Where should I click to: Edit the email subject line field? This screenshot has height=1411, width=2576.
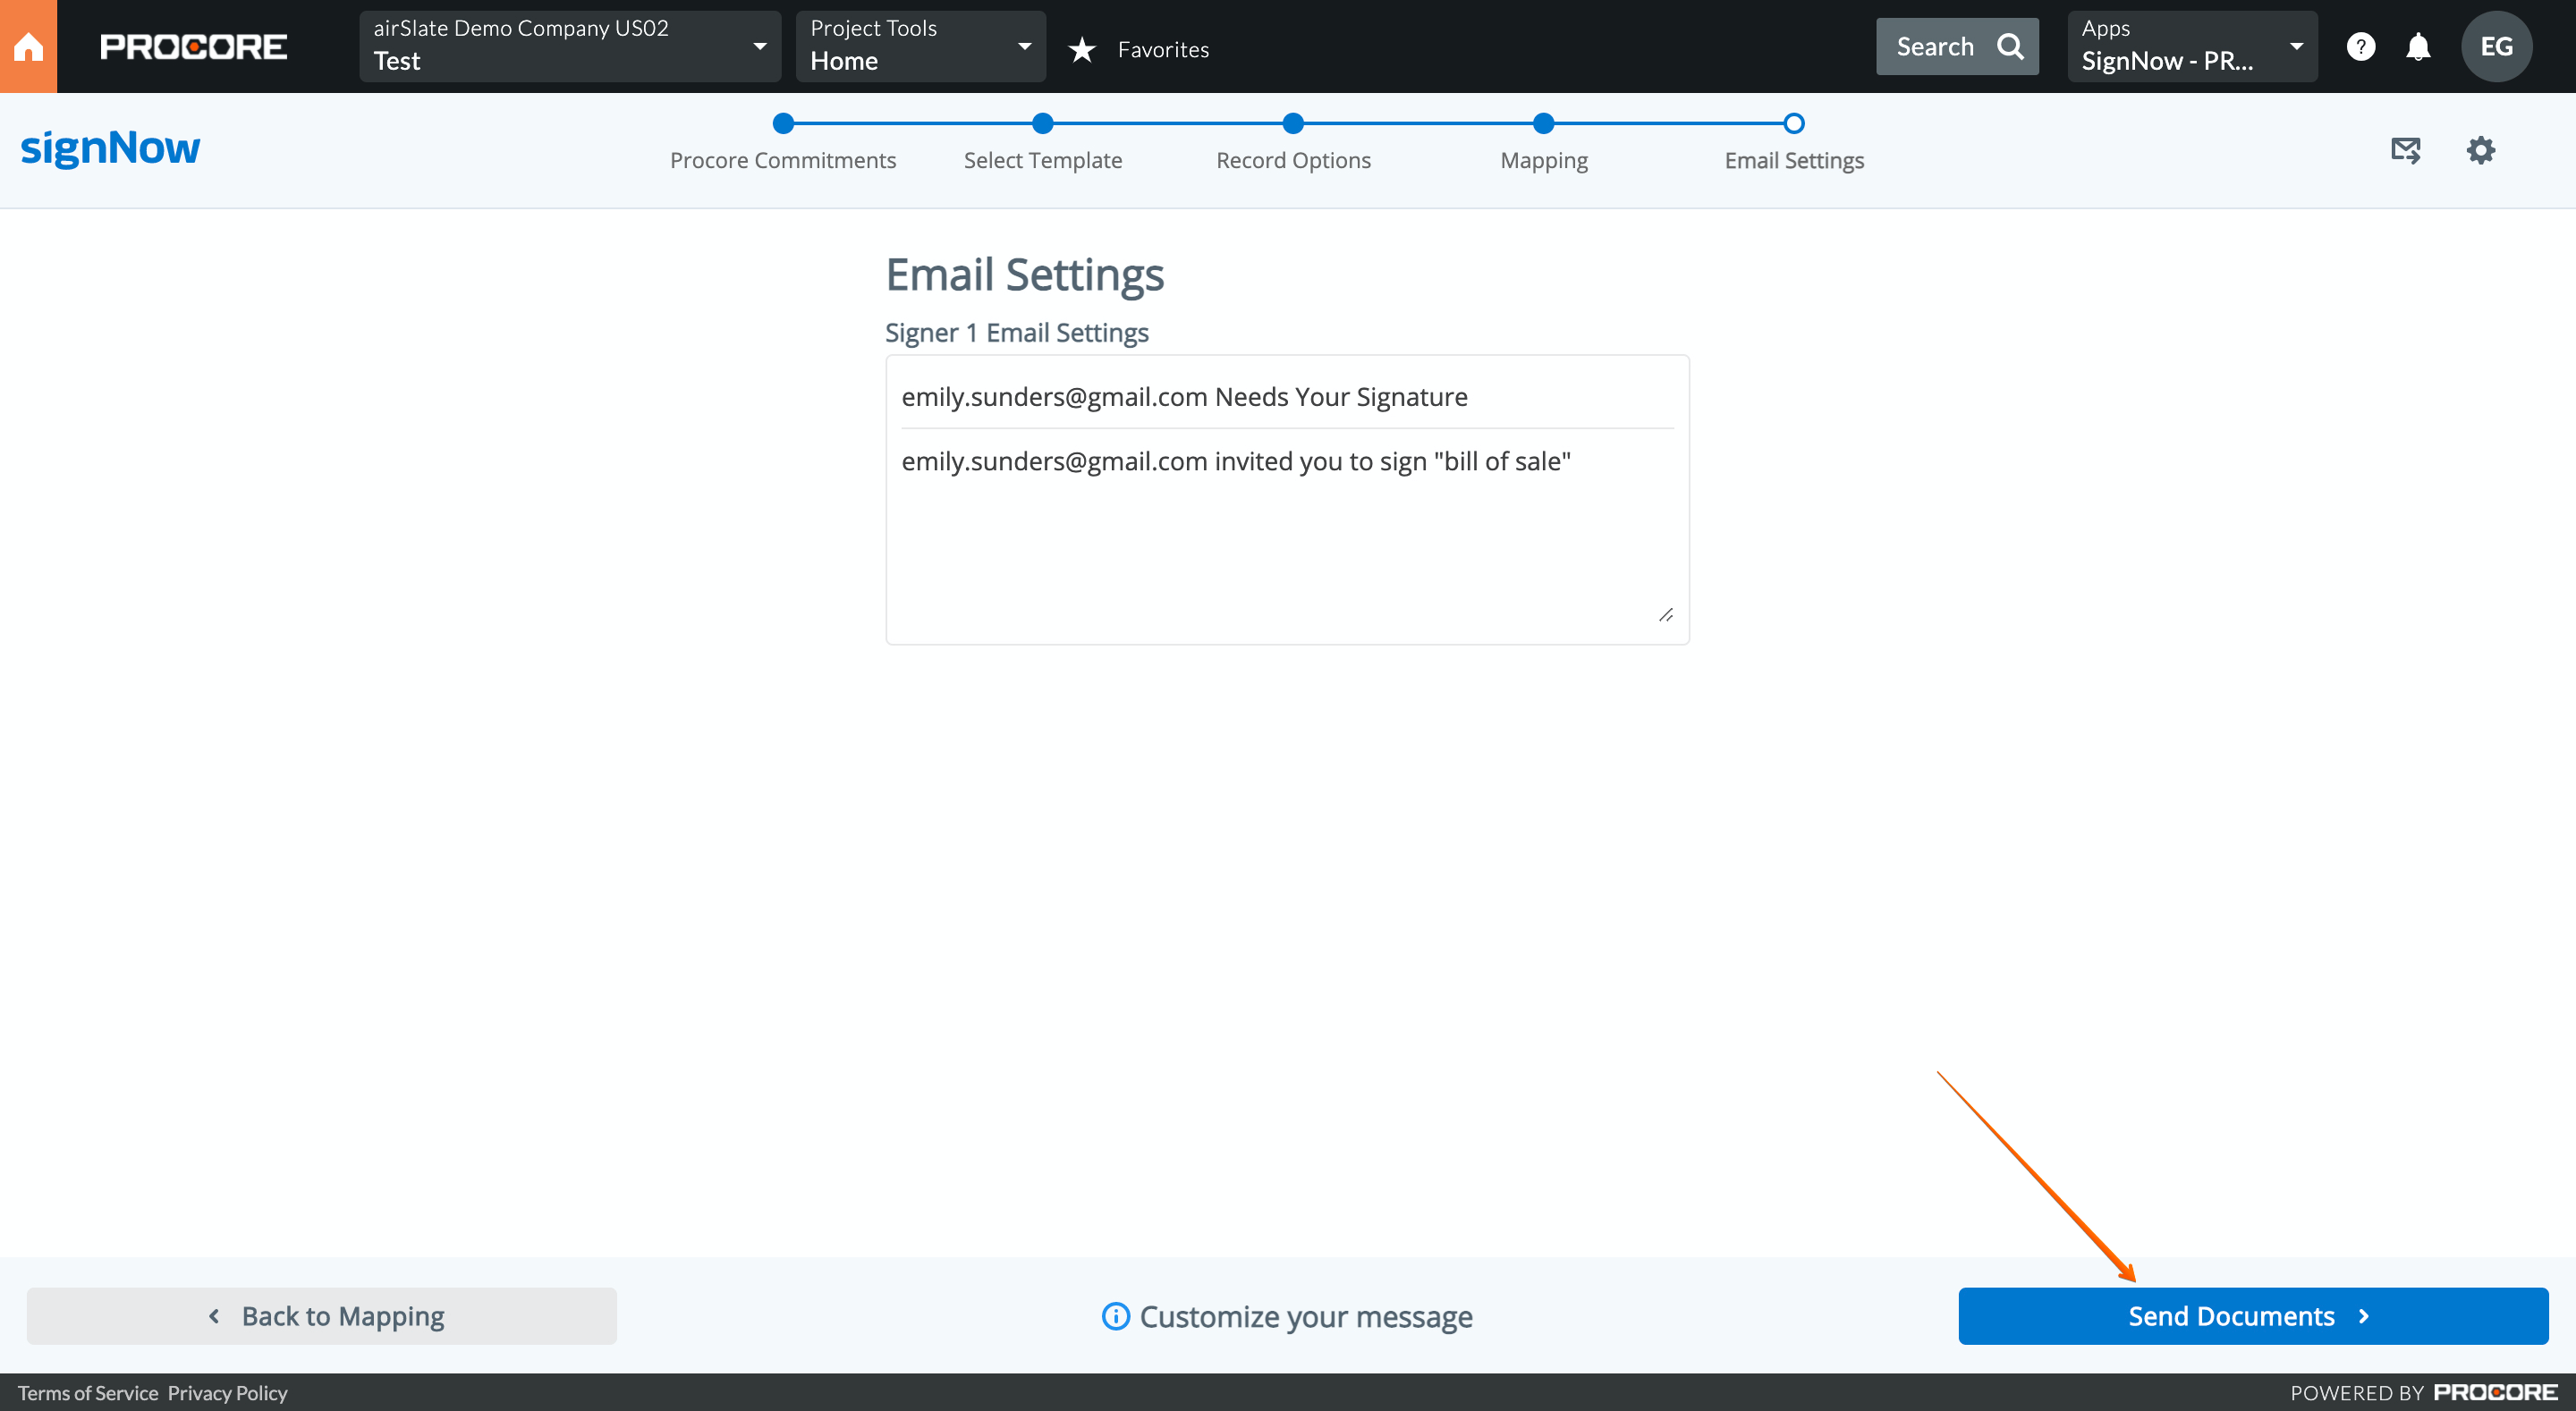click(x=1287, y=397)
